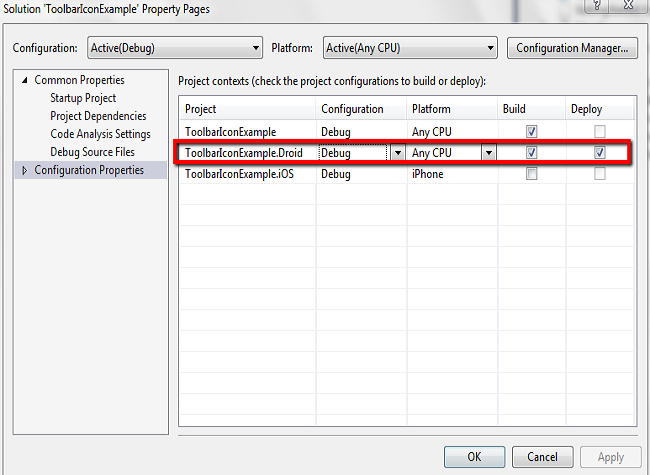Select Startup Project in the tree

click(x=83, y=98)
